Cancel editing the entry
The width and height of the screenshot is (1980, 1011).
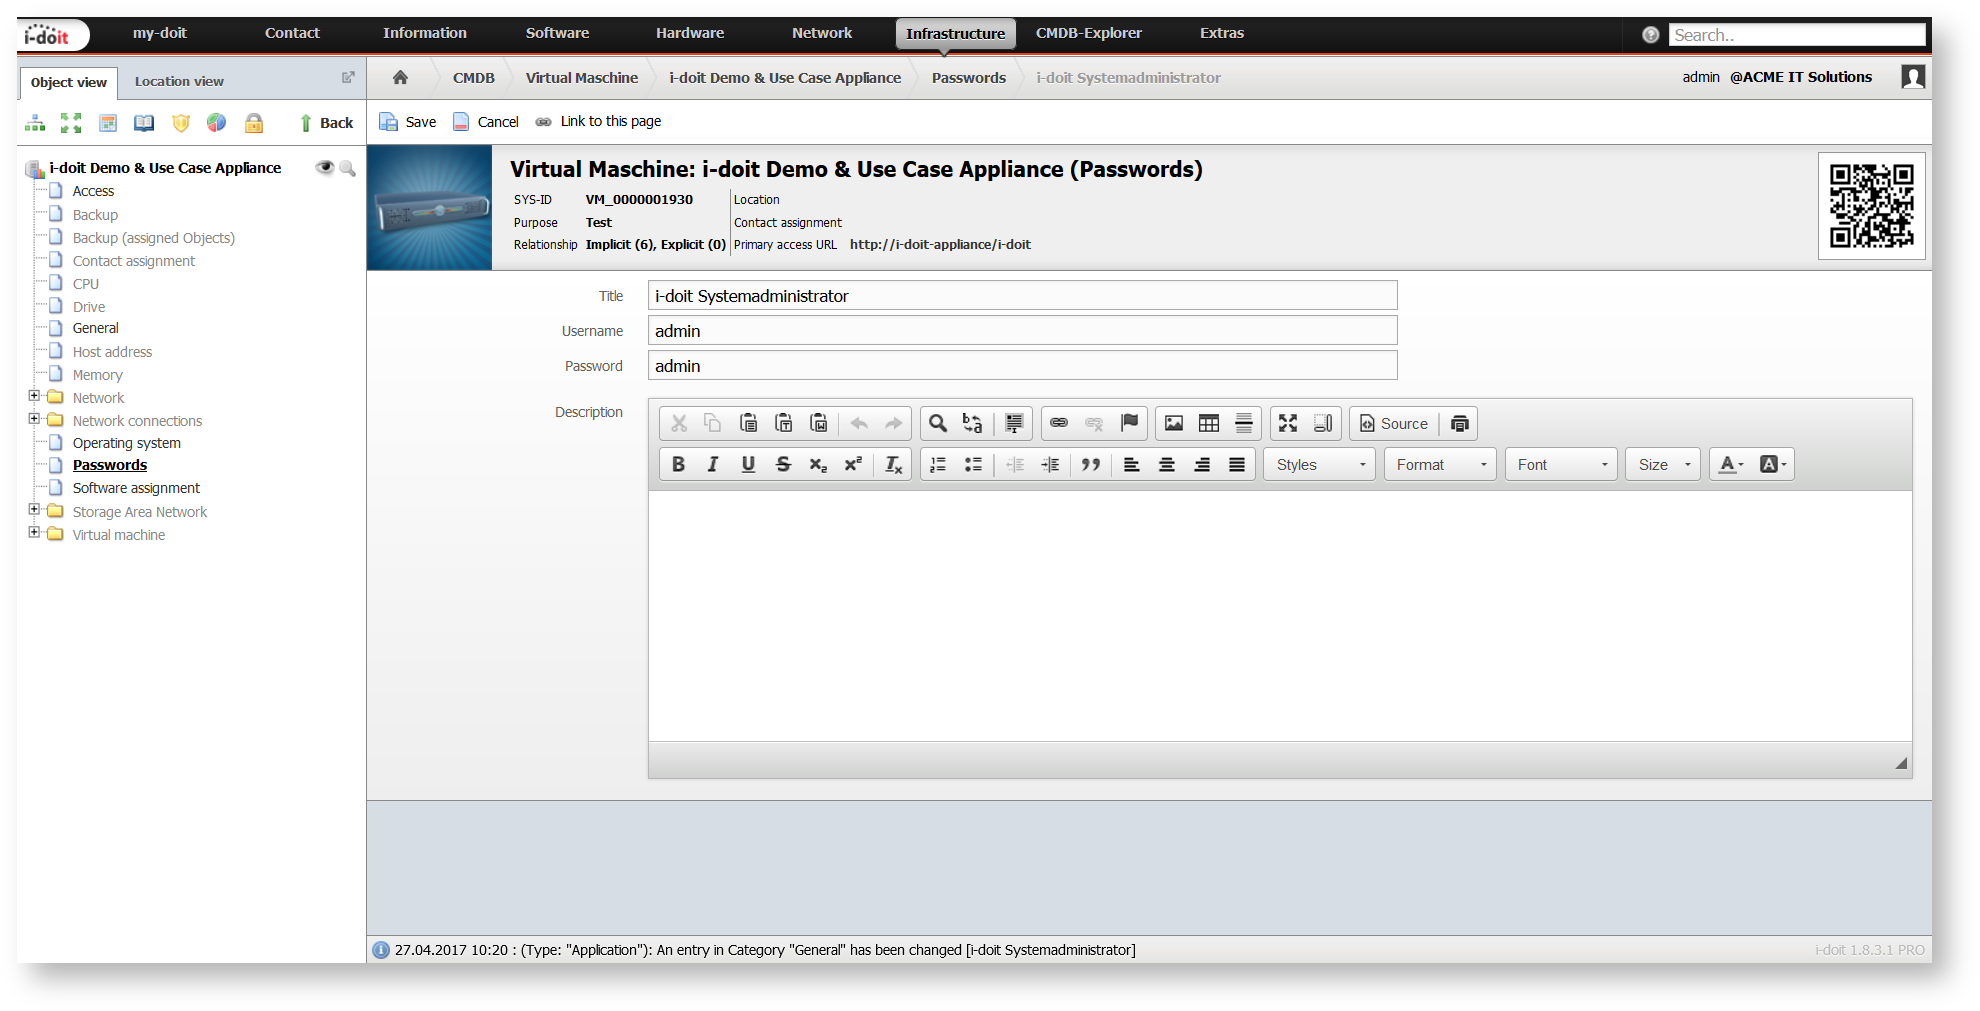pyautogui.click(x=486, y=122)
